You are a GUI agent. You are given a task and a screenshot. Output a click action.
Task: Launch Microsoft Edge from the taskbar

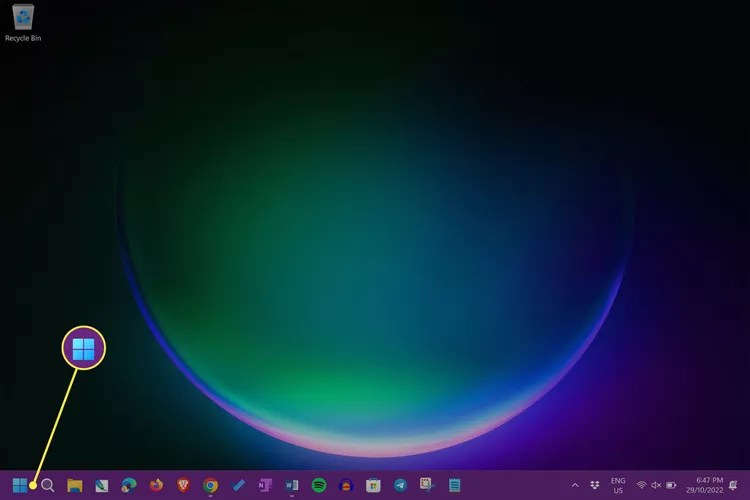[x=129, y=485]
